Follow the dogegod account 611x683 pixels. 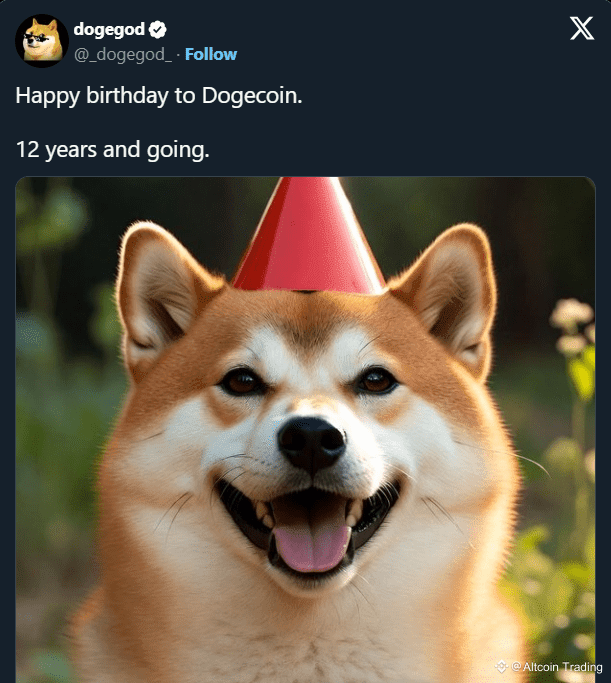point(211,54)
